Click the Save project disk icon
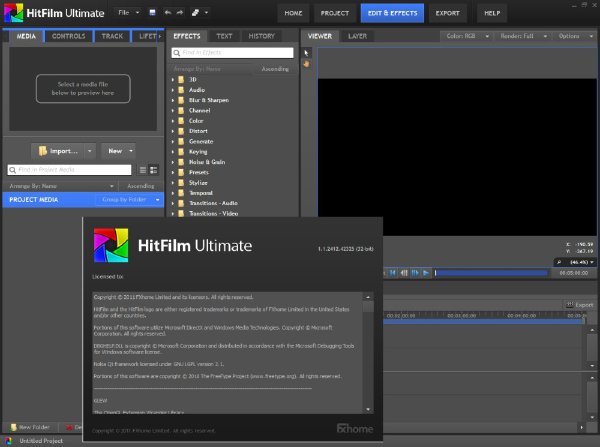Screen dimensions: 600x447 point(152,13)
